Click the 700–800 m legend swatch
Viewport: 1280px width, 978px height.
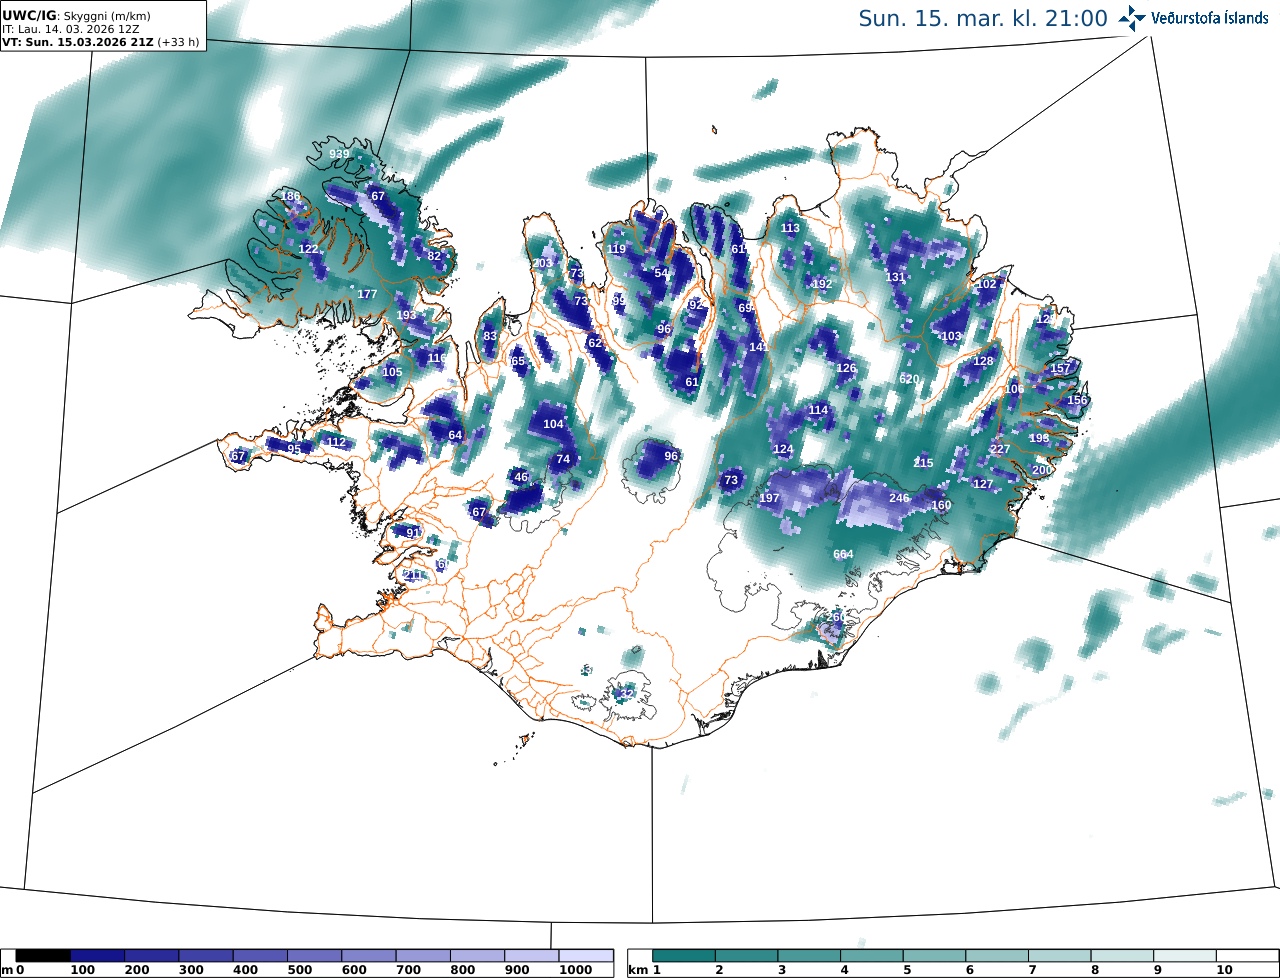[422, 956]
